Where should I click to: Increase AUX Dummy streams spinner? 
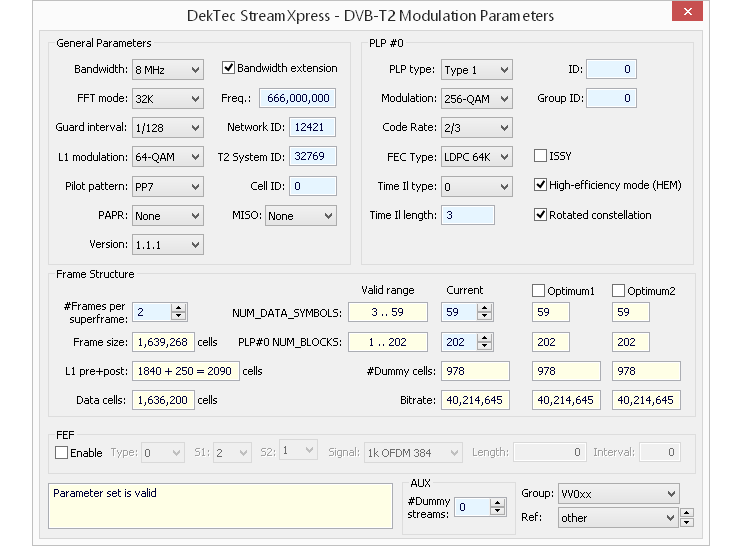coord(497,503)
